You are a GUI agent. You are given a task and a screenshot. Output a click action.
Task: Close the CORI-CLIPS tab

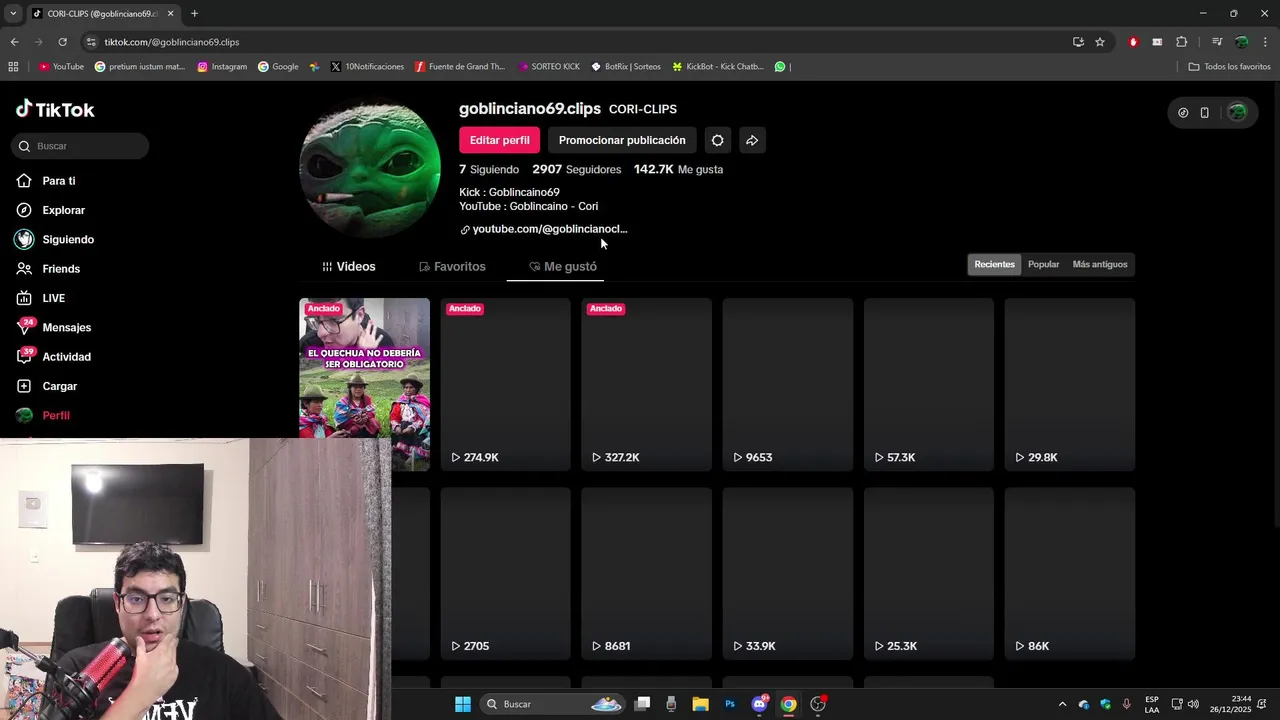[170, 14]
